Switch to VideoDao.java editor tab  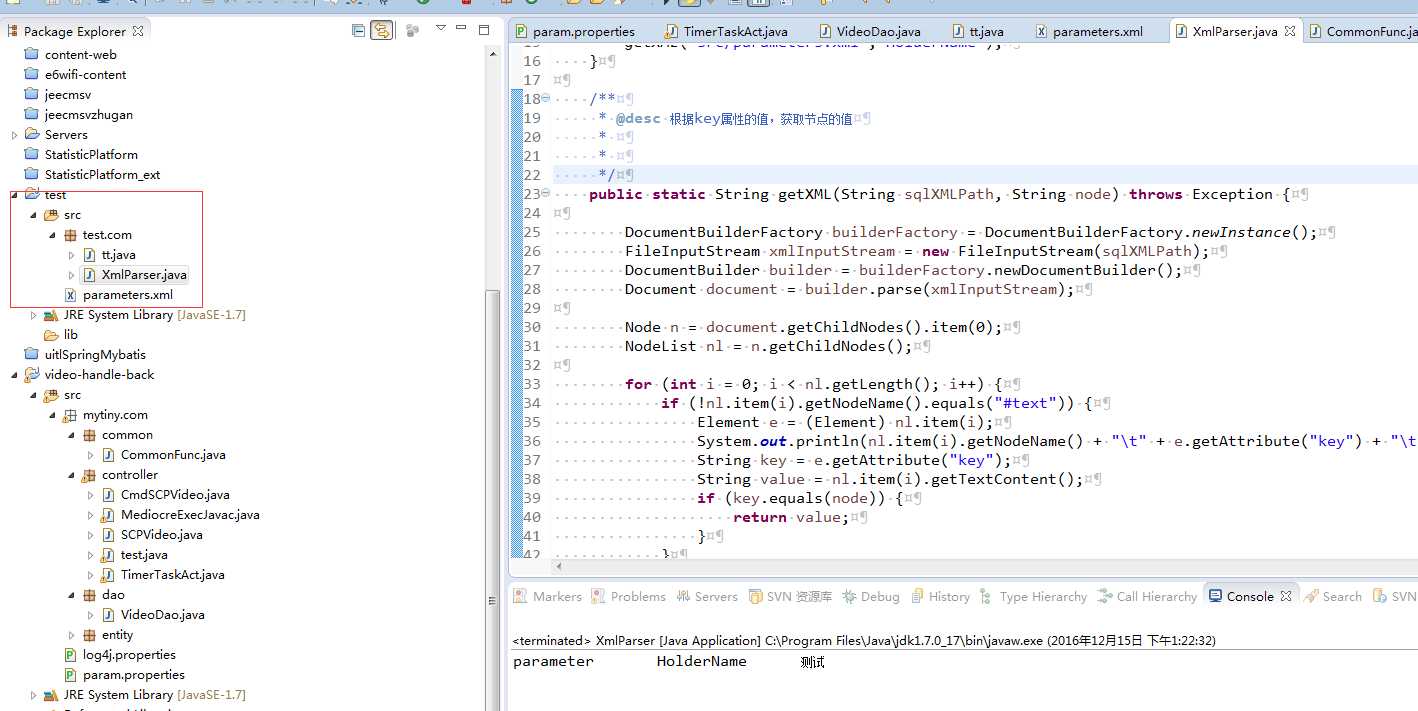point(869,31)
